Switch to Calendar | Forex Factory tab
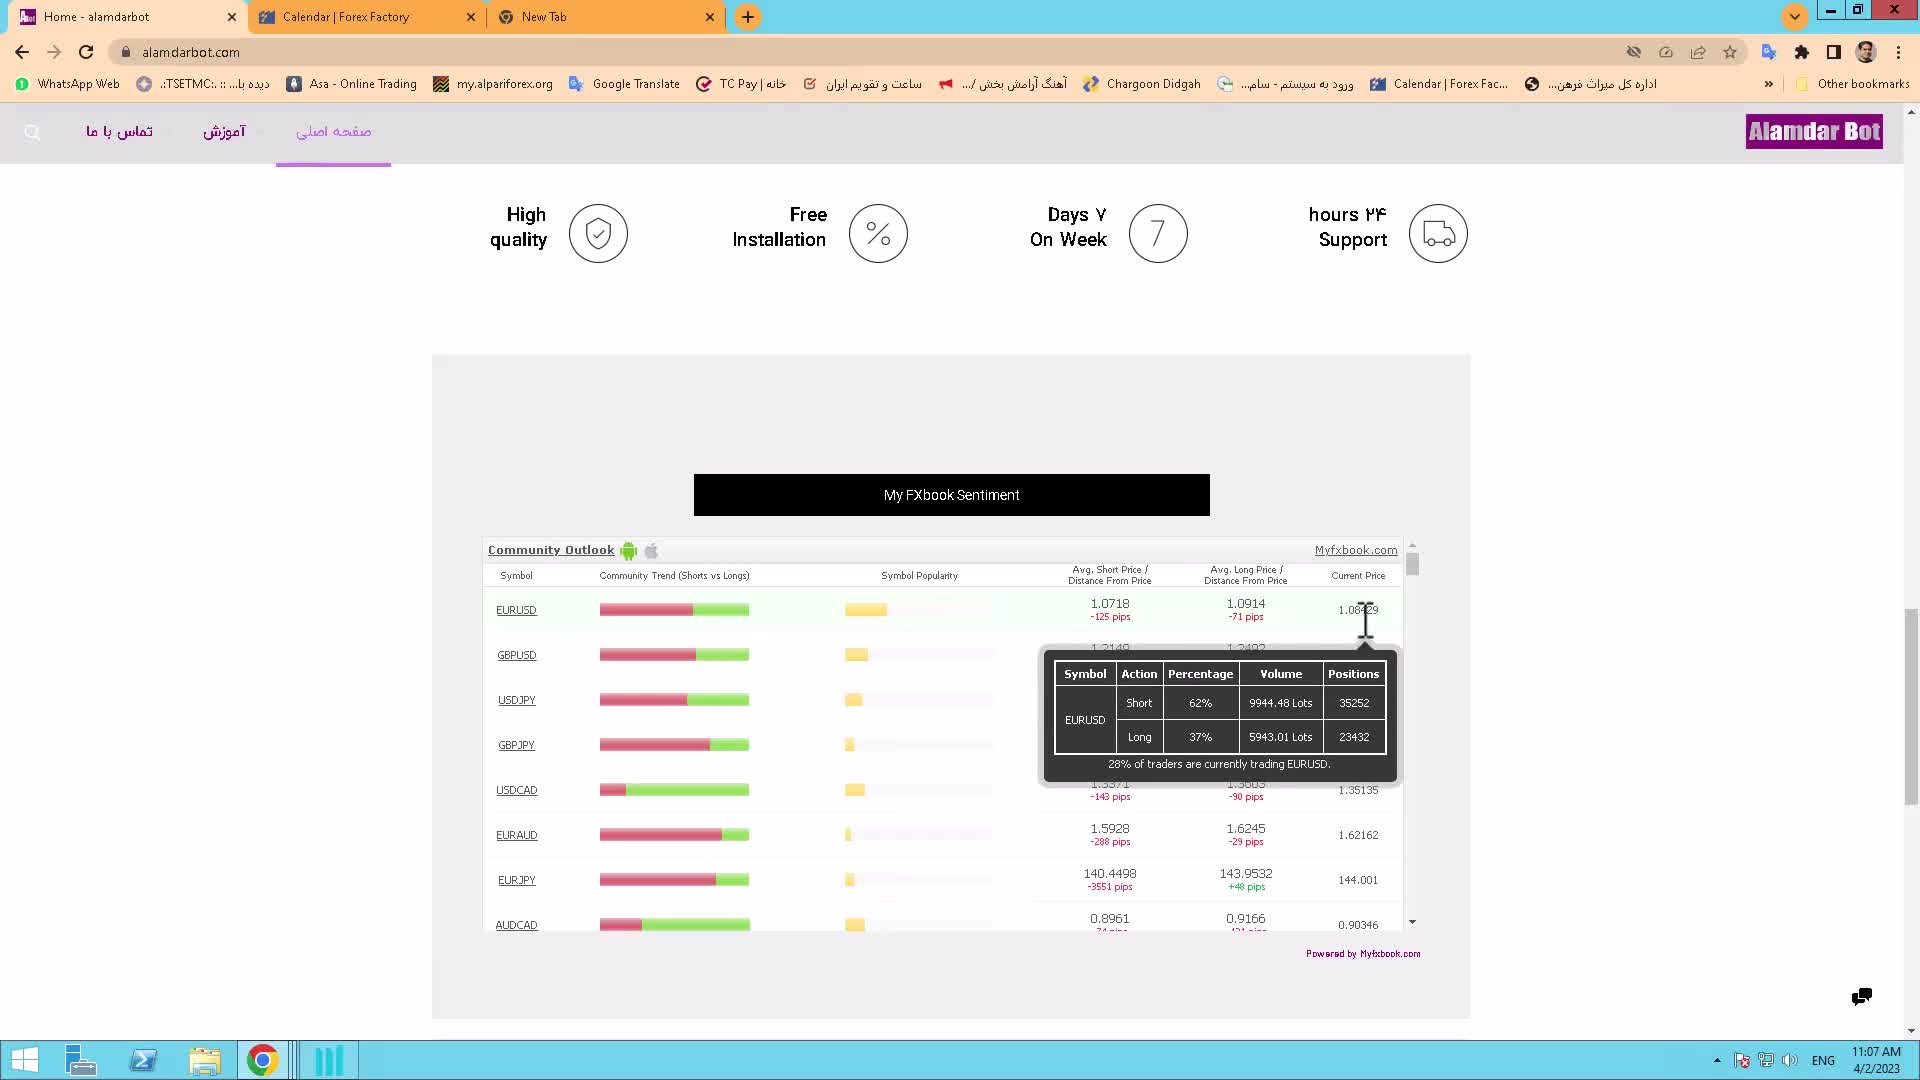The image size is (1920, 1080). click(346, 17)
